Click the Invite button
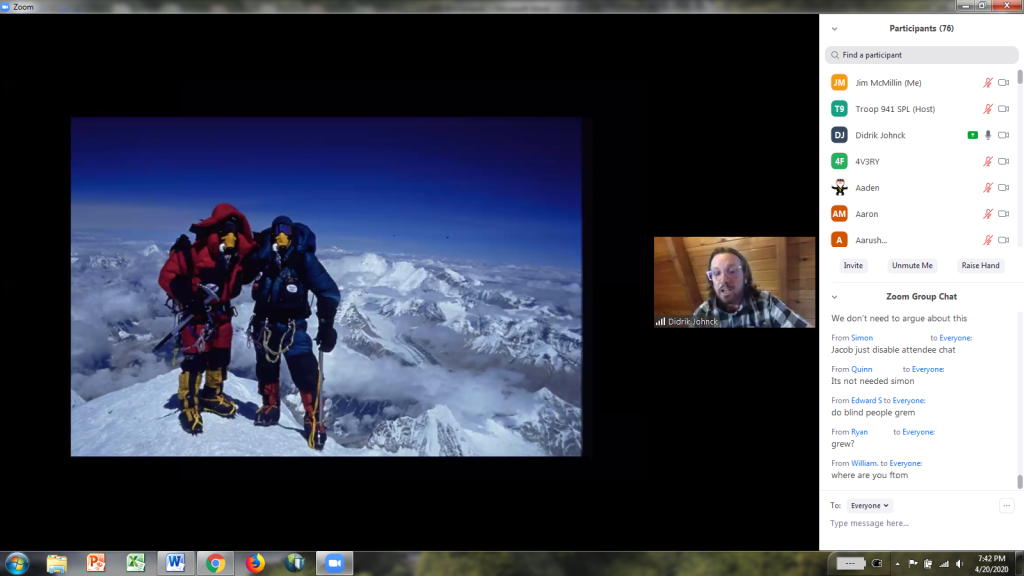 [853, 266]
